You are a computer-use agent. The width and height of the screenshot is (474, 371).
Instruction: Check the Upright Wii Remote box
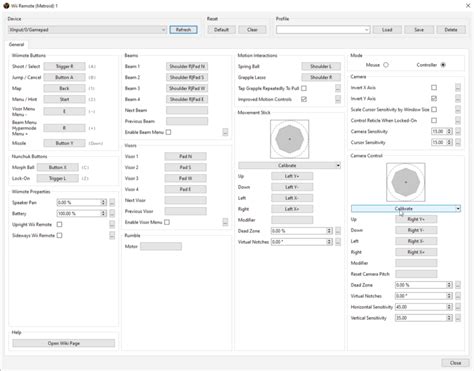pos(59,224)
